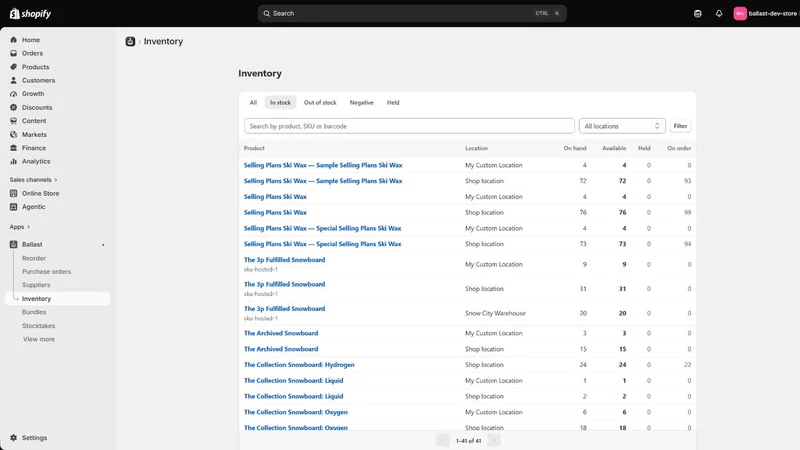The width and height of the screenshot is (800, 450).
Task: Switch to the All tab
Action: (253, 103)
